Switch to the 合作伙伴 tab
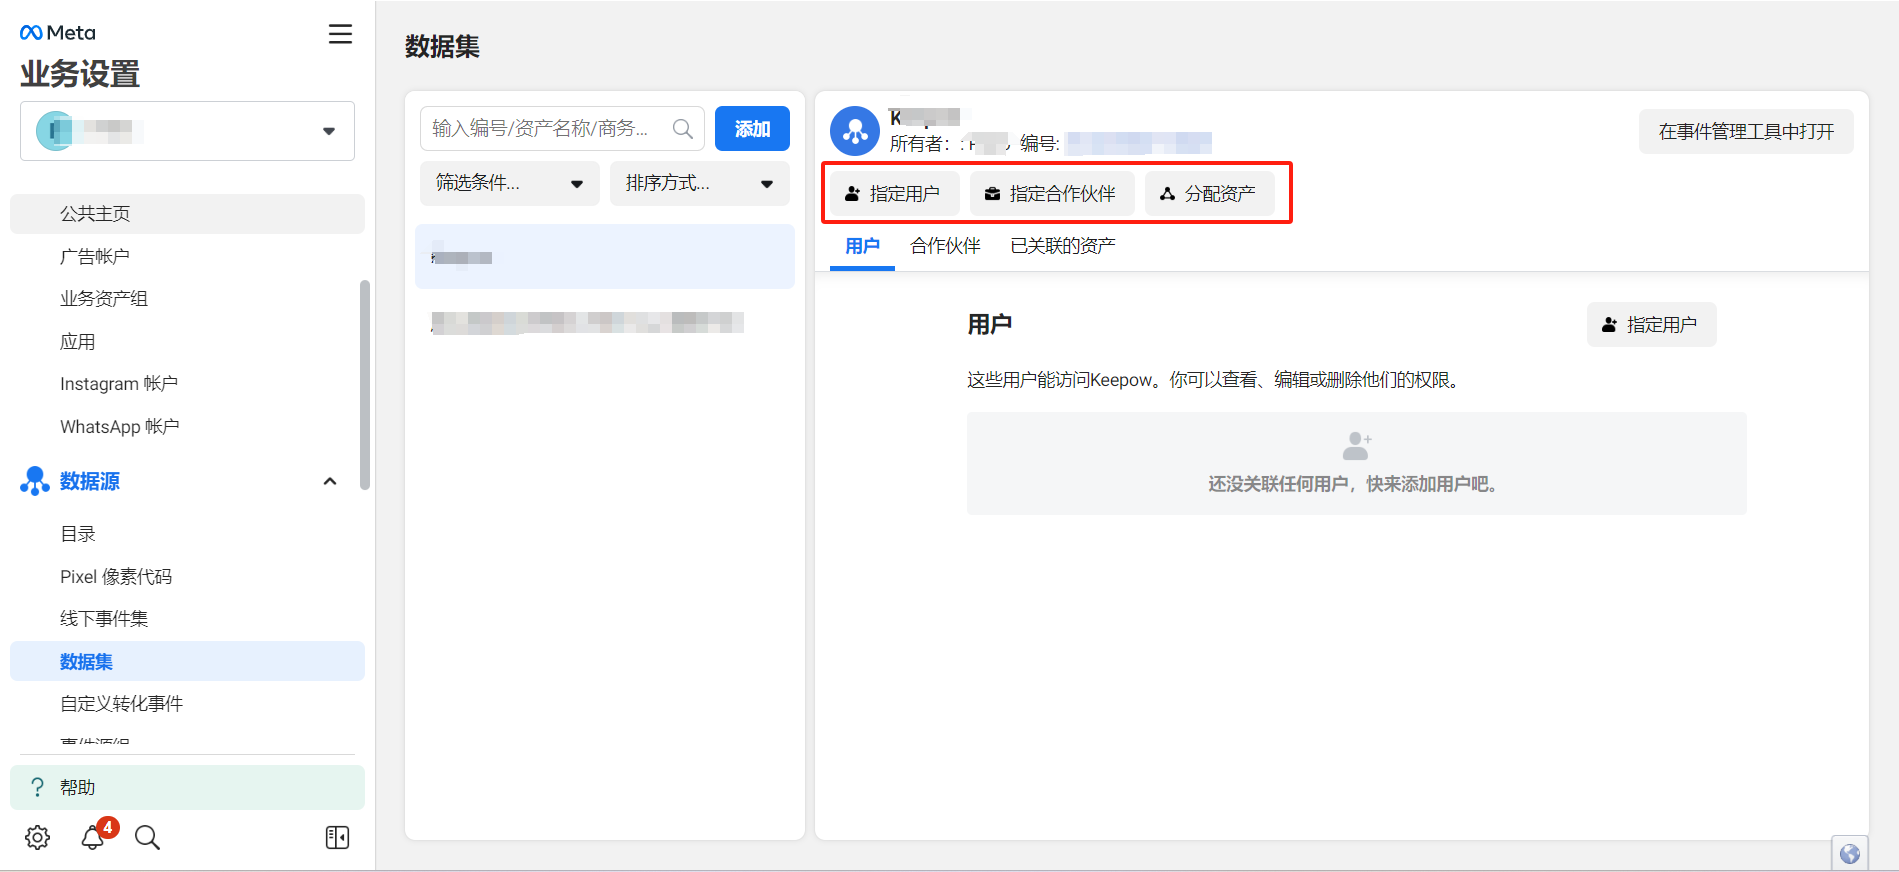 [945, 246]
